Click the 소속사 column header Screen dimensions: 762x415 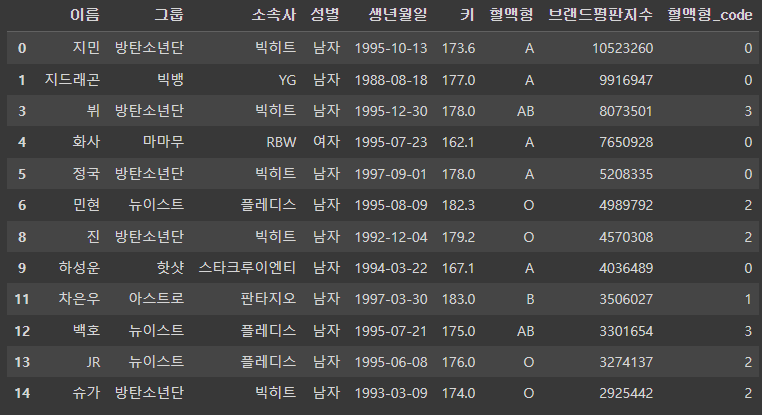274,15
